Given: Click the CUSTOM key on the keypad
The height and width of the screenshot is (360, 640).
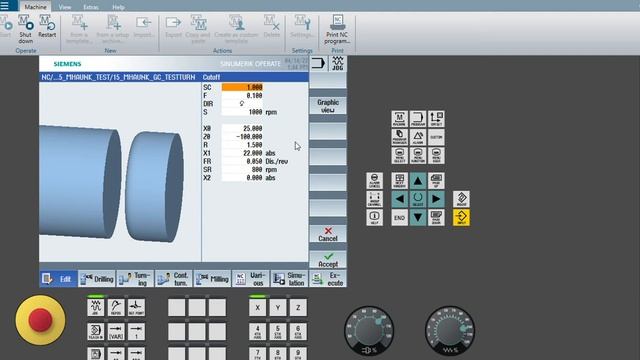Looking at the screenshot, I should 436,137.
